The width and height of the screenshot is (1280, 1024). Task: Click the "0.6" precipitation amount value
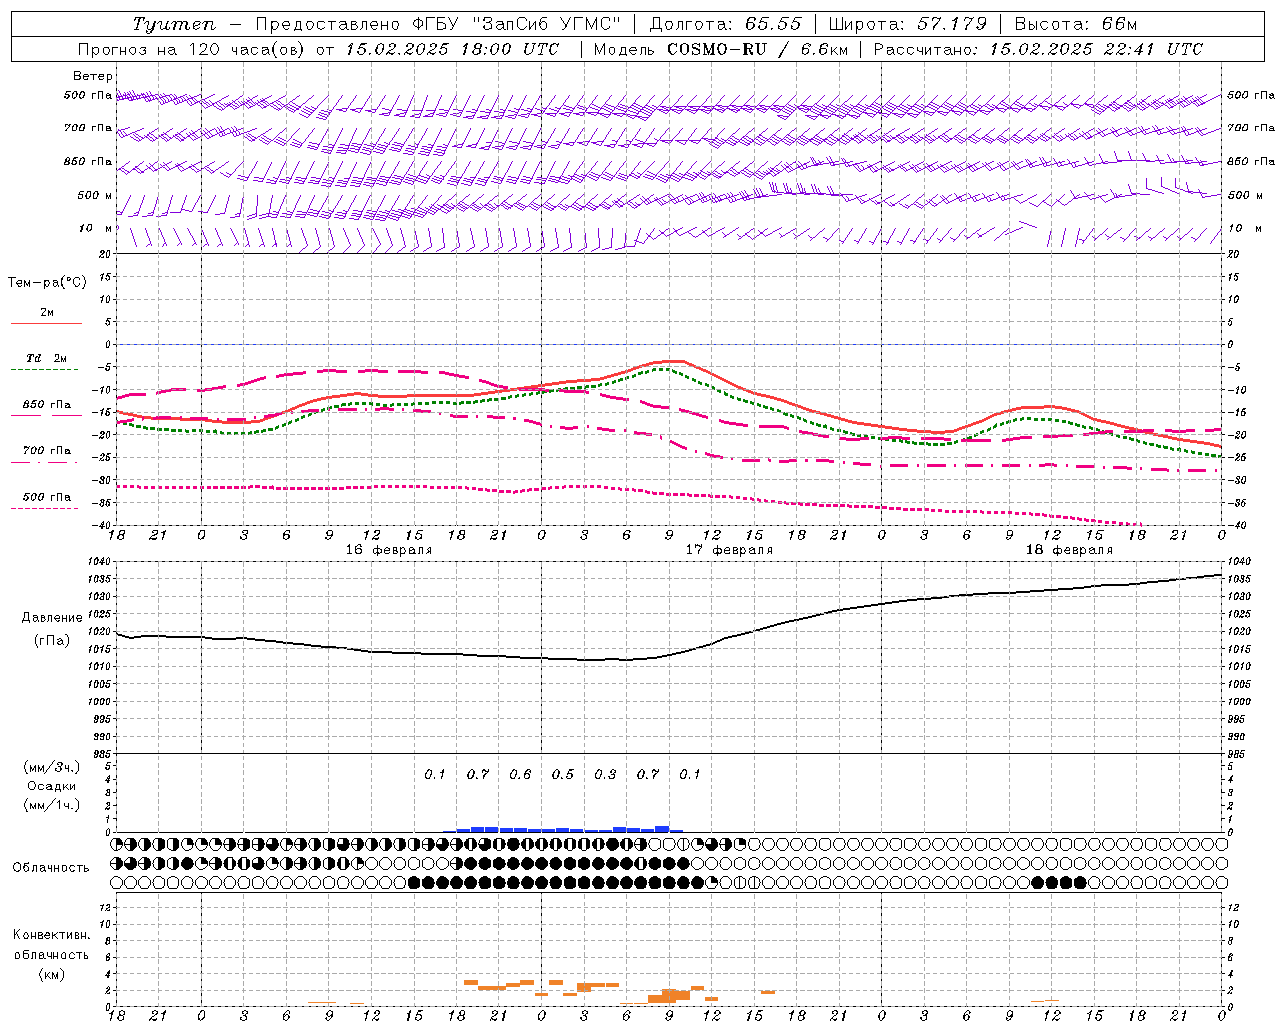520,775
